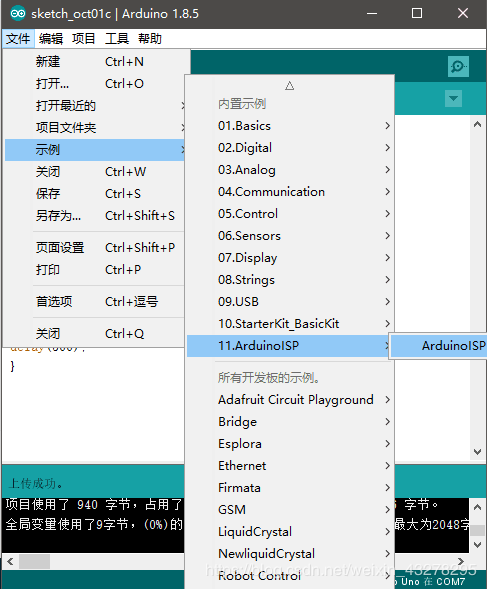Close the Arduino window

point(463,14)
